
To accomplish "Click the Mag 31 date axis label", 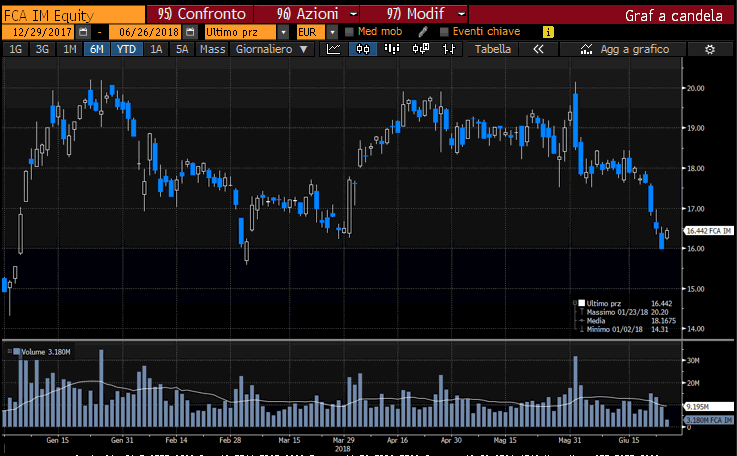I will (x=570, y=440).
